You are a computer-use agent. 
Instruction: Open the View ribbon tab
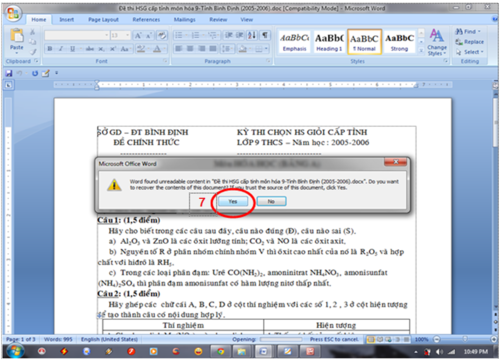point(247,20)
